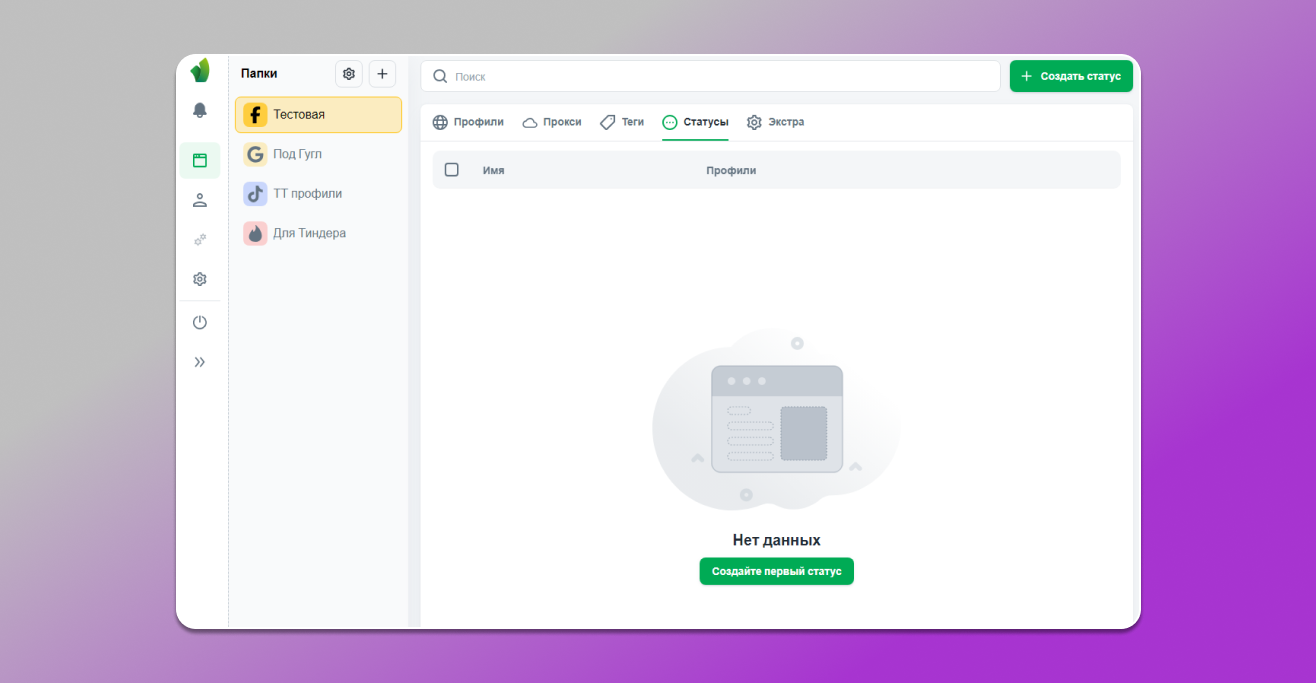The image size is (1316, 683).
Task: Switch to the Теги tab
Action: 622,122
